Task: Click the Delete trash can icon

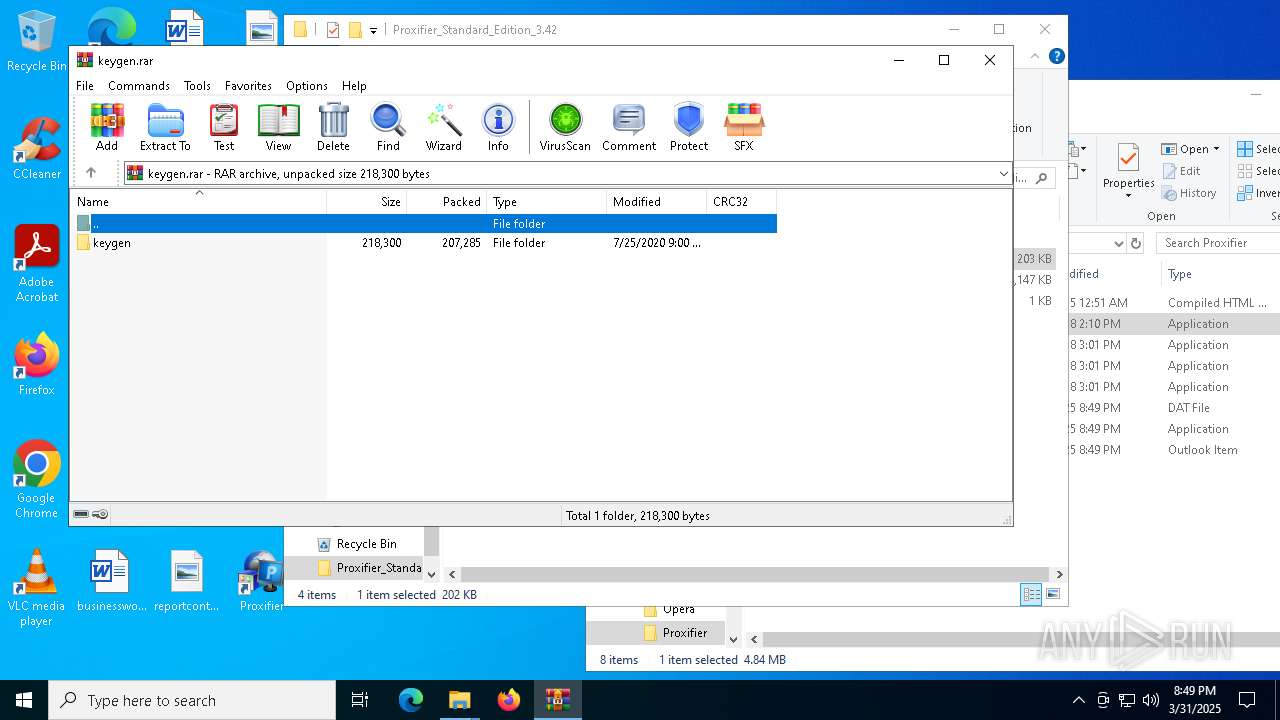Action: [x=333, y=127]
